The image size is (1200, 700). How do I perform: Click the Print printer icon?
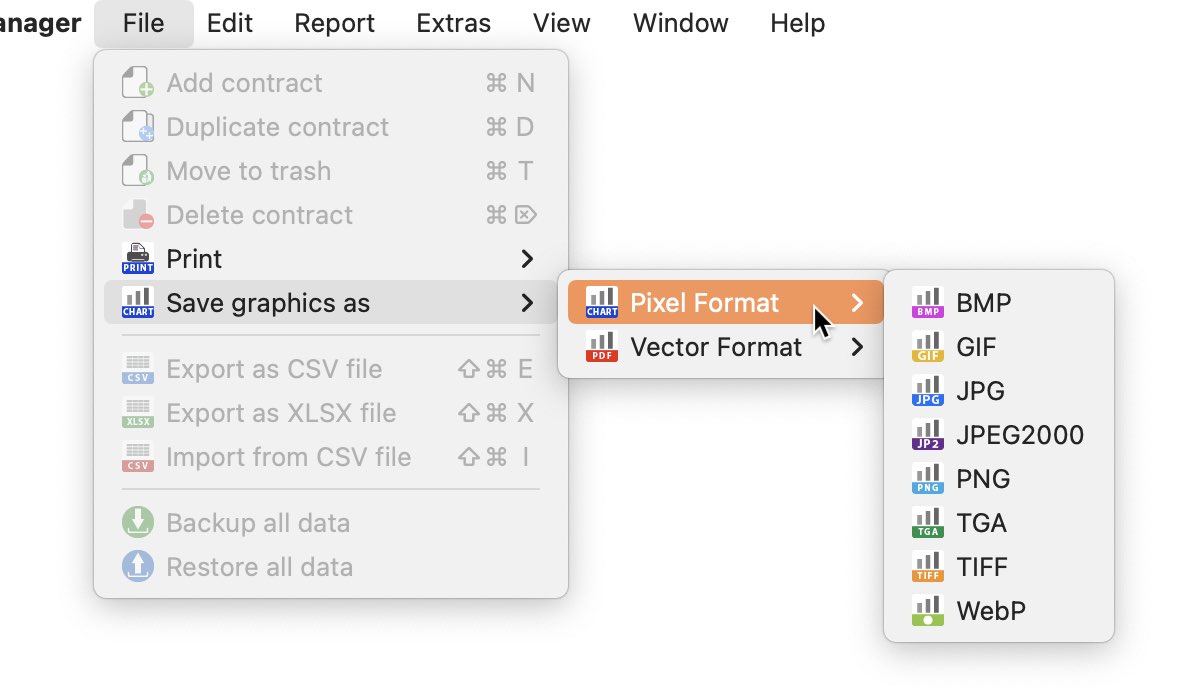coord(138,259)
